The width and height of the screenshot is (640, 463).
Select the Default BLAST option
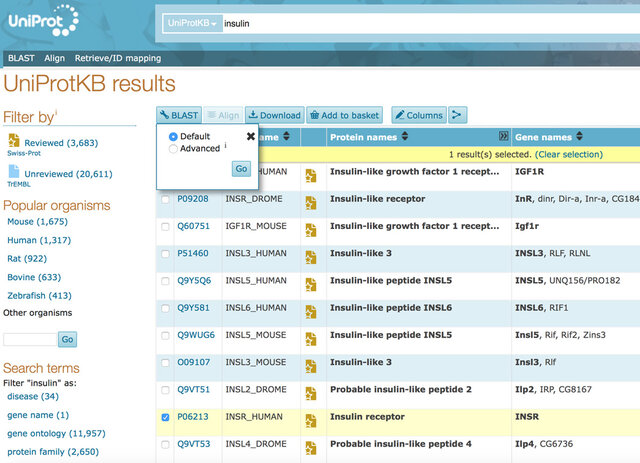click(x=173, y=137)
